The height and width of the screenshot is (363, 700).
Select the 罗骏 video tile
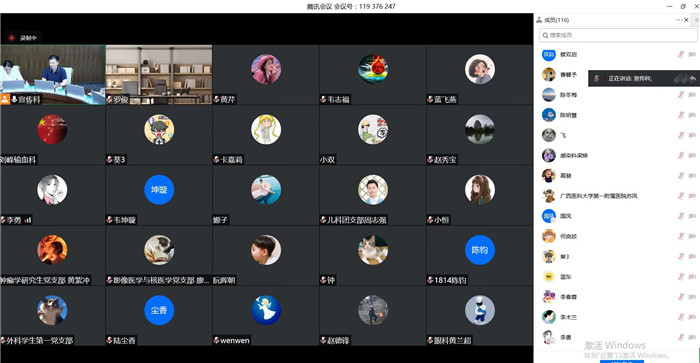[159, 75]
